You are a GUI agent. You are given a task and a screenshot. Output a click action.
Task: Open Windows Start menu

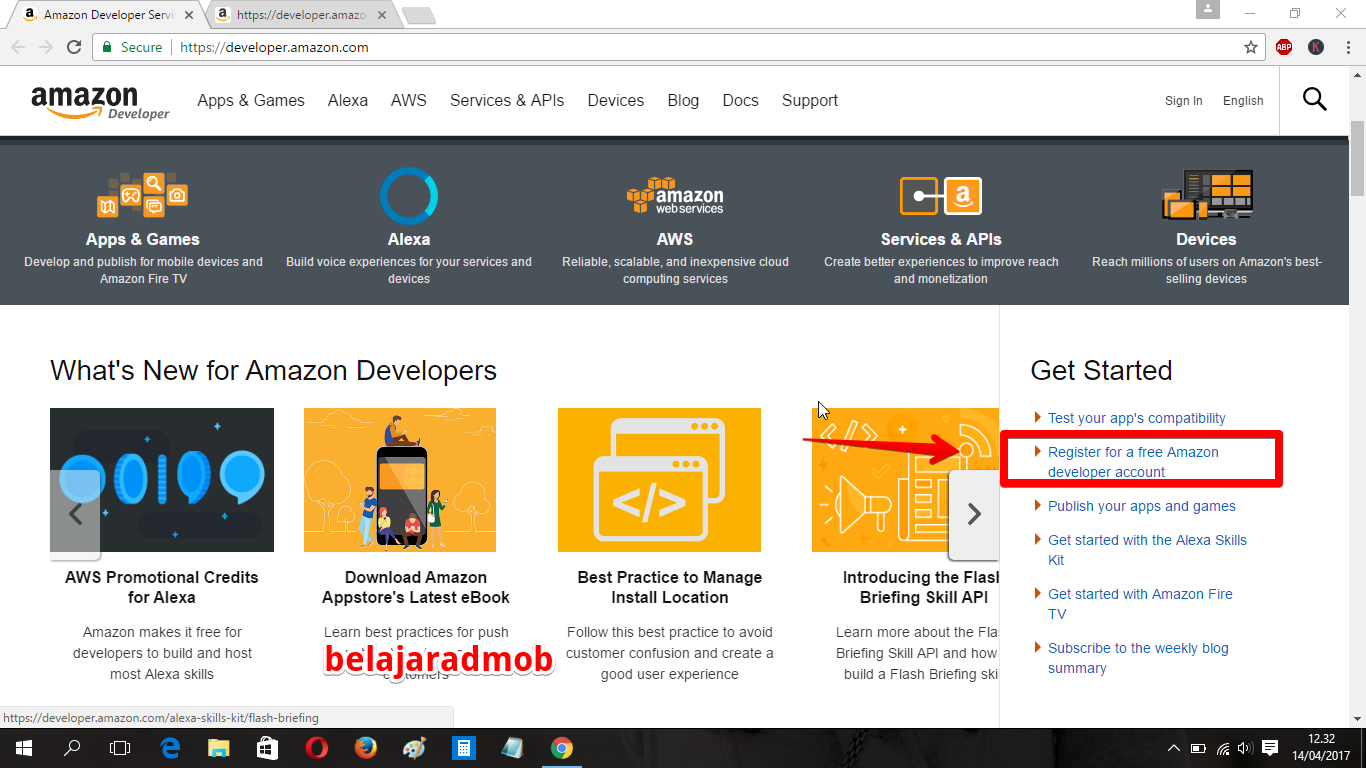(23, 748)
